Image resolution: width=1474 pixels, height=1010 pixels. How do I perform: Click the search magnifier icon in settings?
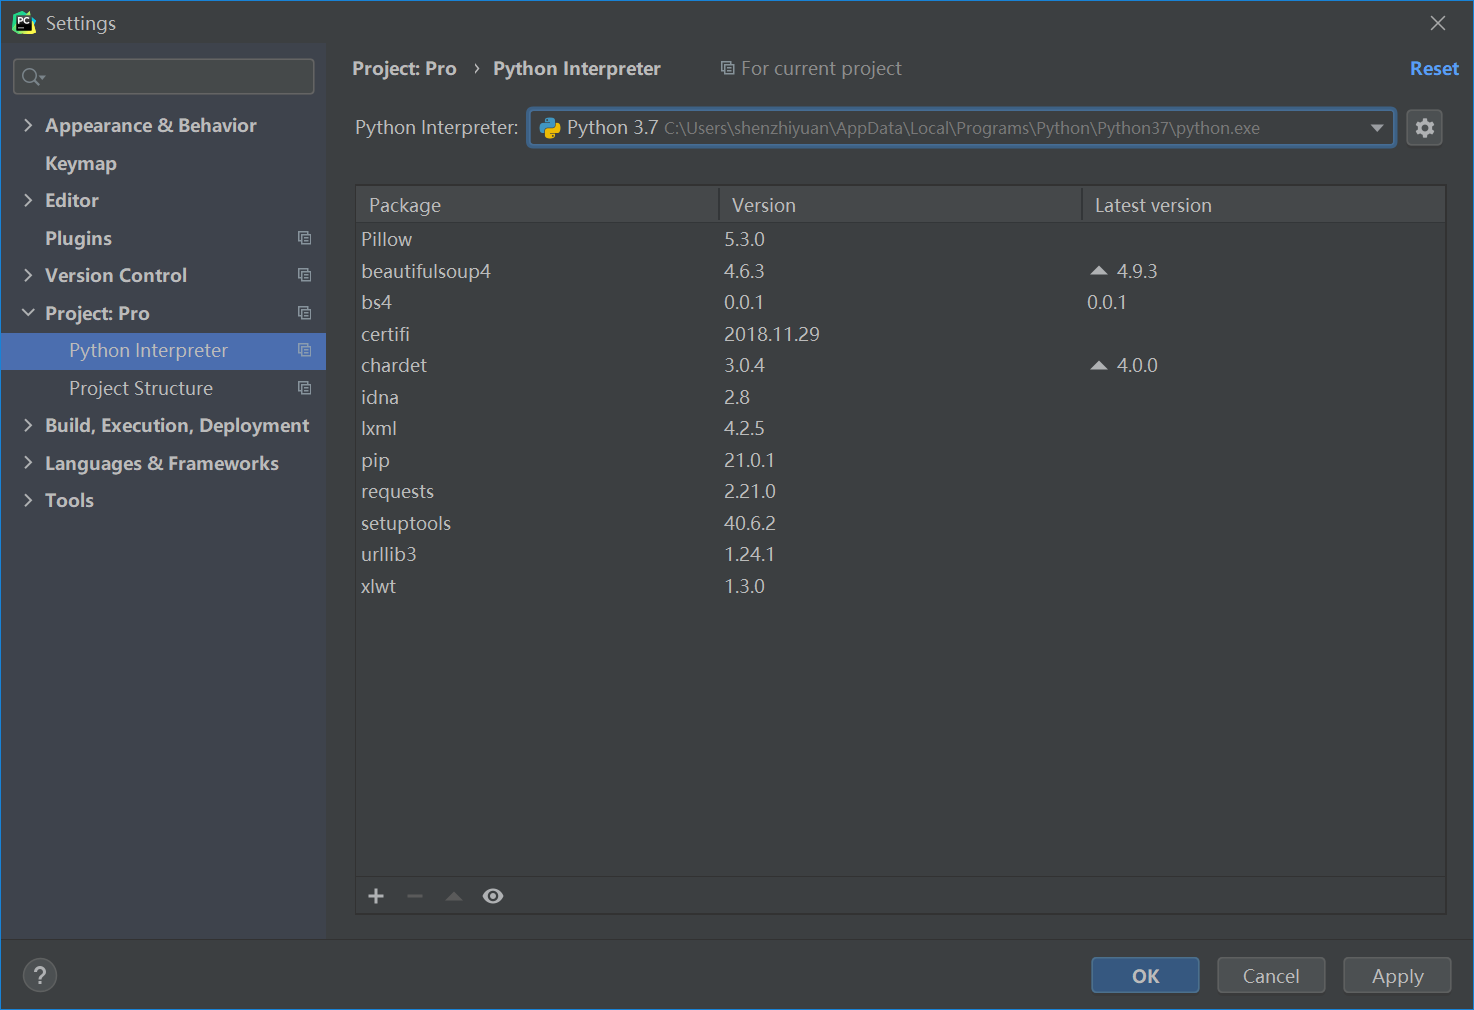click(33, 77)
